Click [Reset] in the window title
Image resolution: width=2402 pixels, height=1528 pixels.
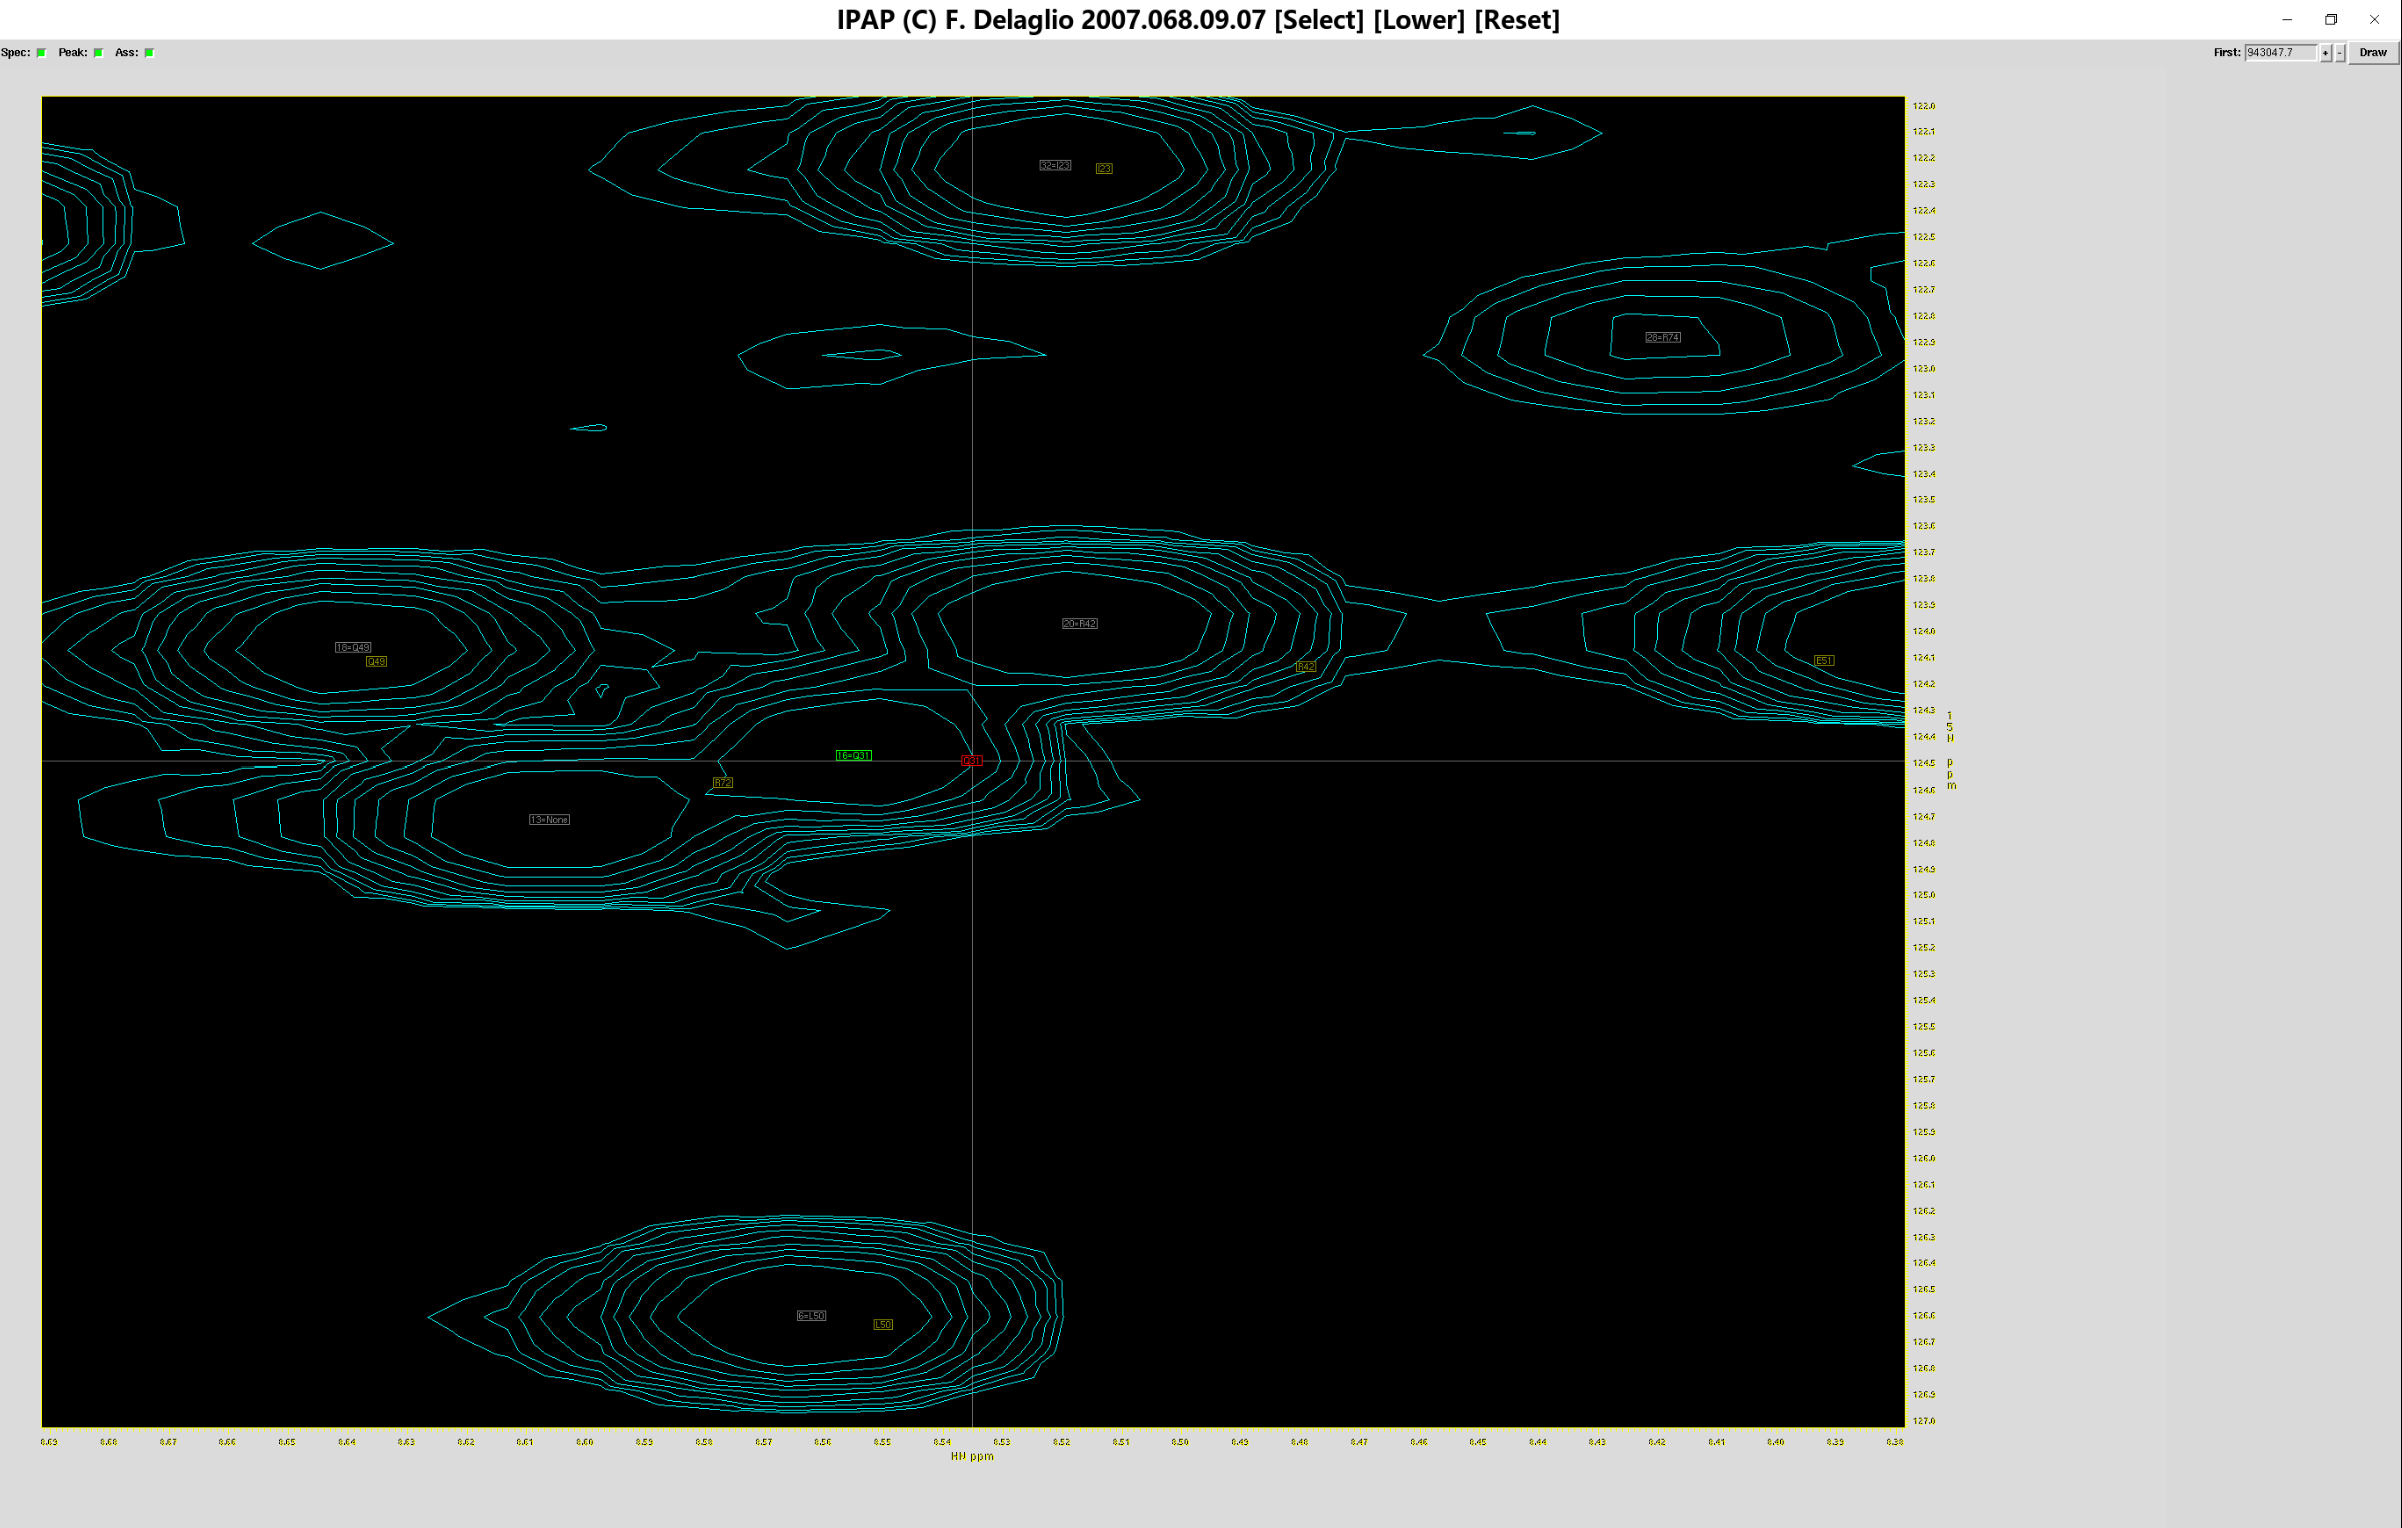[1516, 20]
